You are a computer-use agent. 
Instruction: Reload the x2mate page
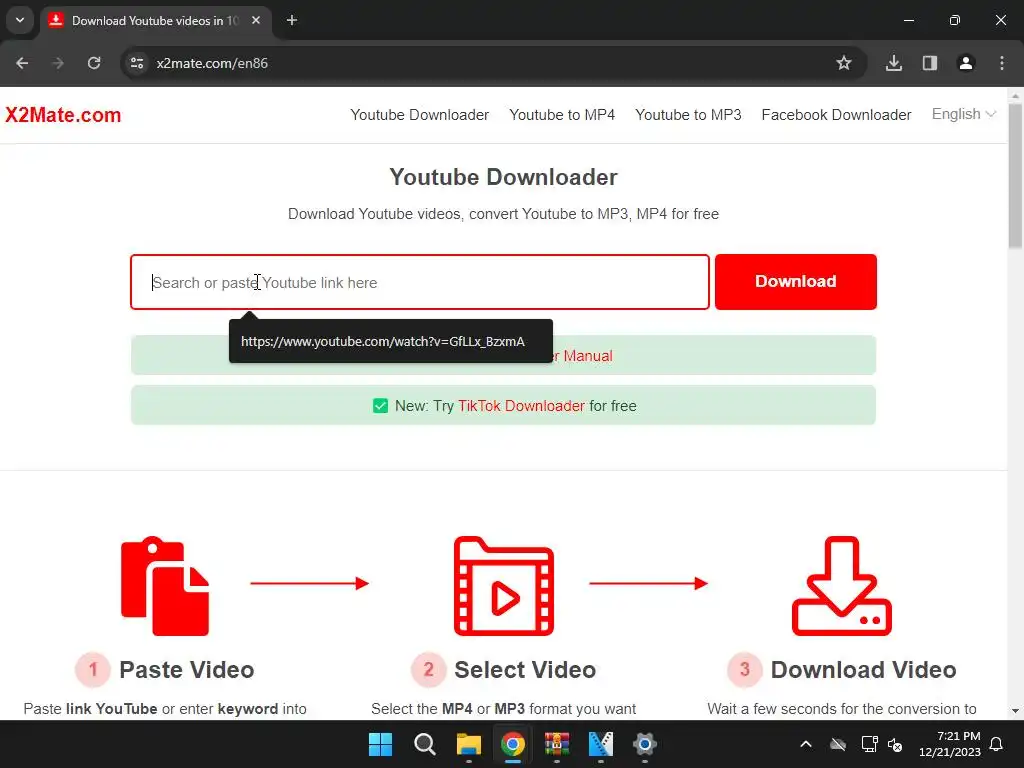coord(94,63)
